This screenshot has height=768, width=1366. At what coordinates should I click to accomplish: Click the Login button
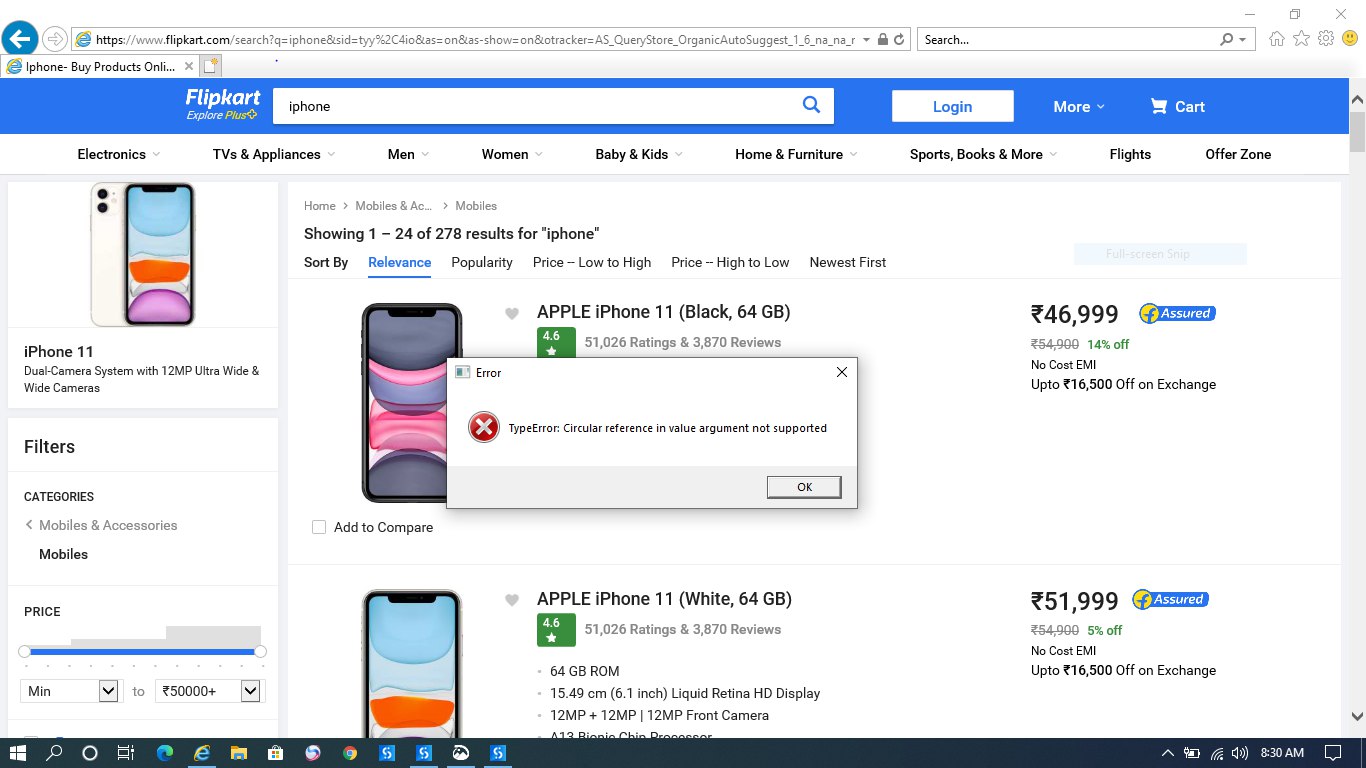point(952,106)
